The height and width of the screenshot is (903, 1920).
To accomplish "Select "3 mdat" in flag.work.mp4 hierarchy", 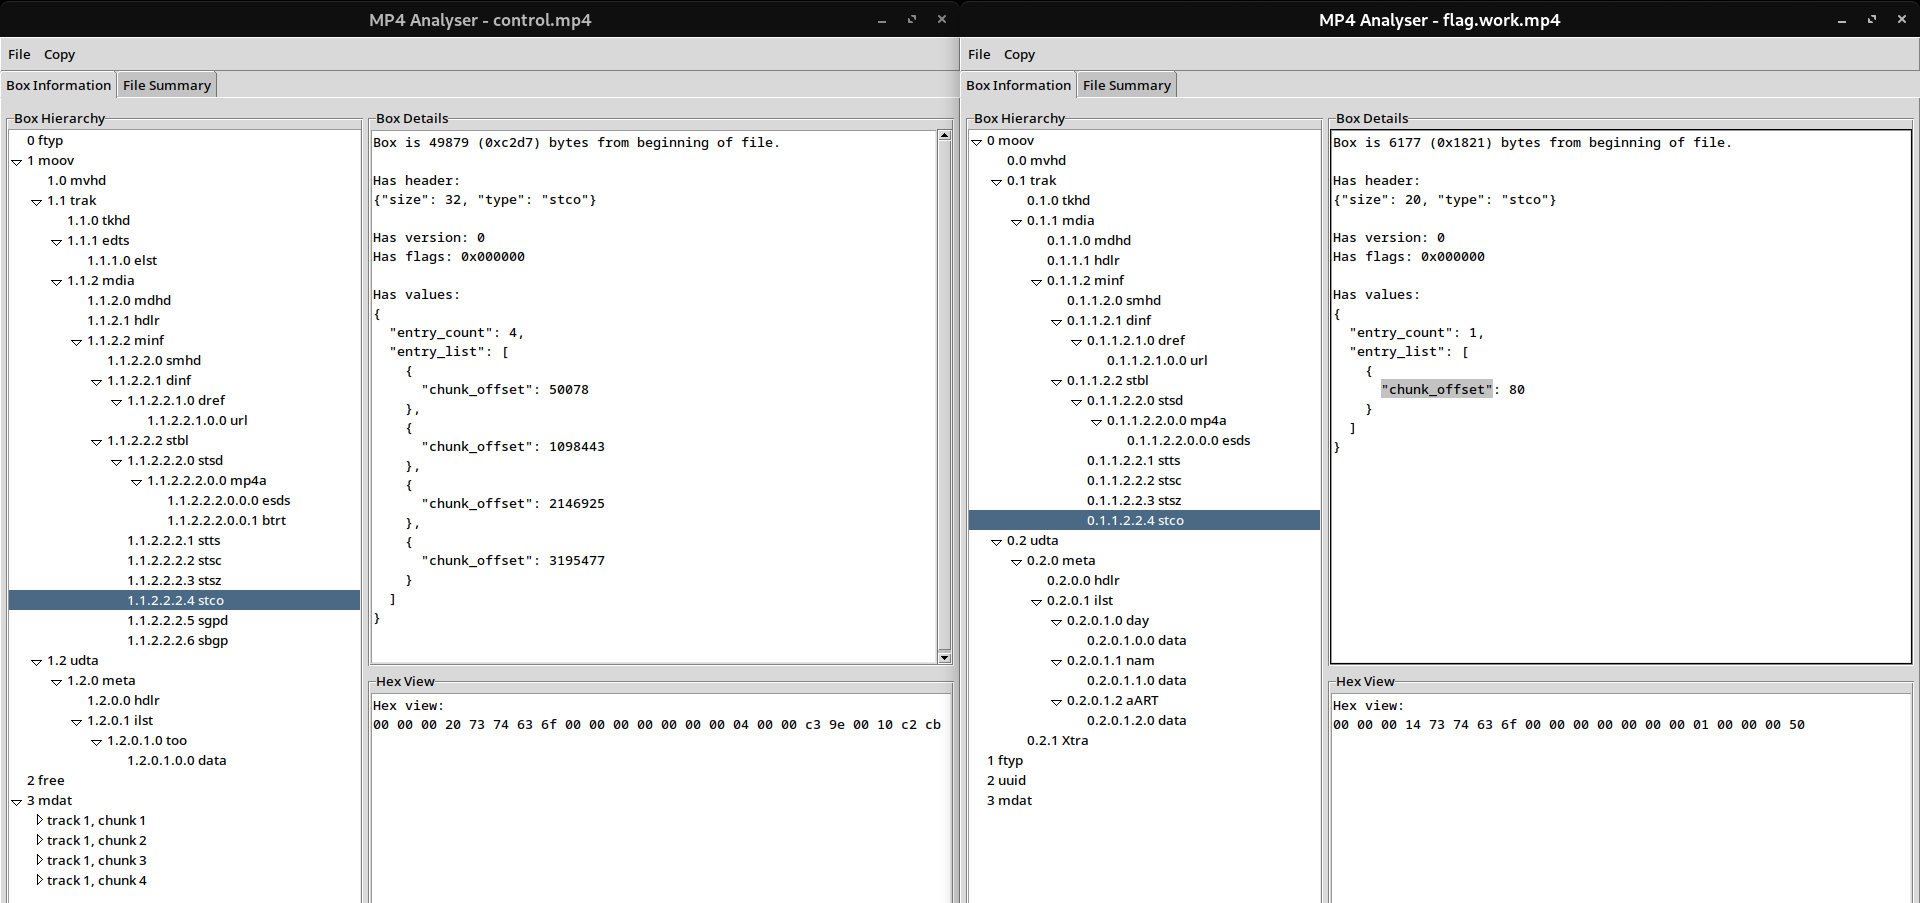I will click(x=1010, y=800).
